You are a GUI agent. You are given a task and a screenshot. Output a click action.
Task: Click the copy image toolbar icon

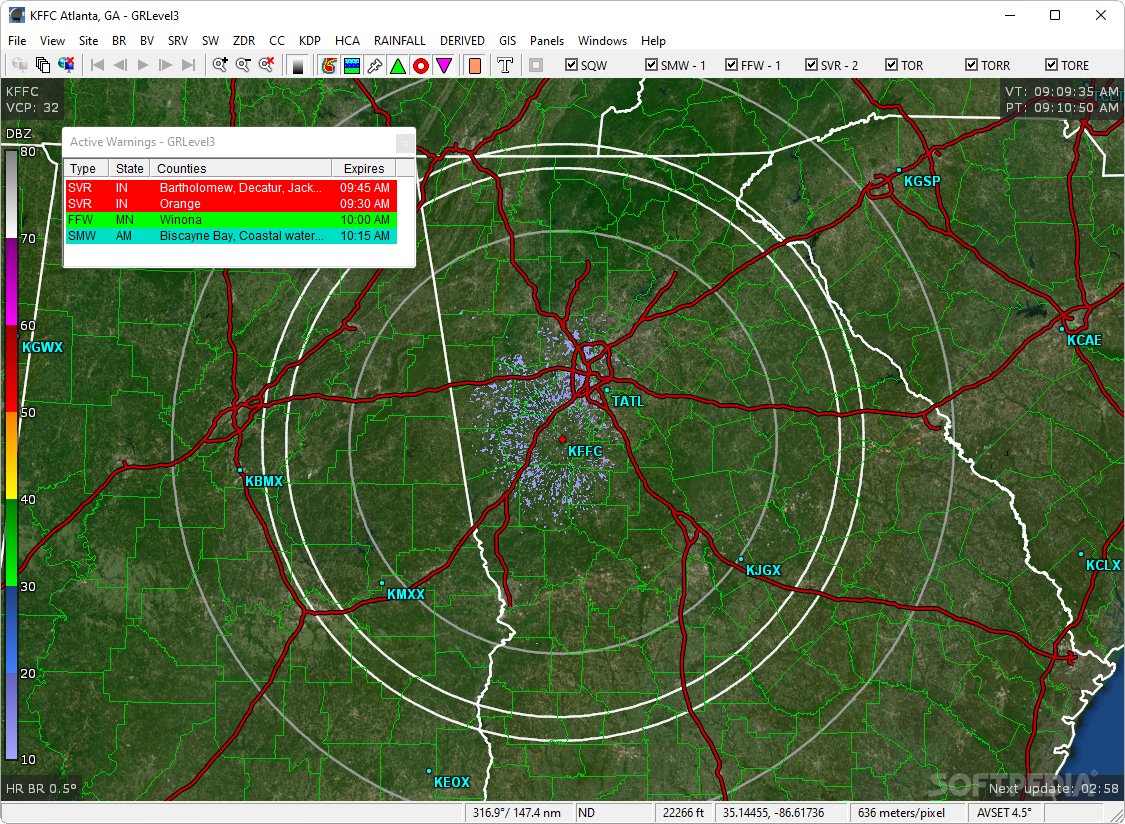(x=43, y=65)
